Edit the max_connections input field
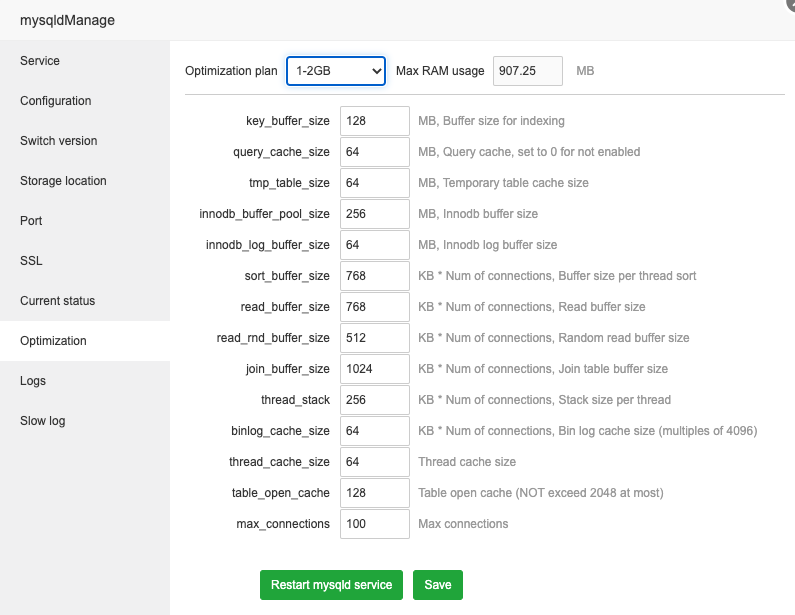 pos(375,524)
